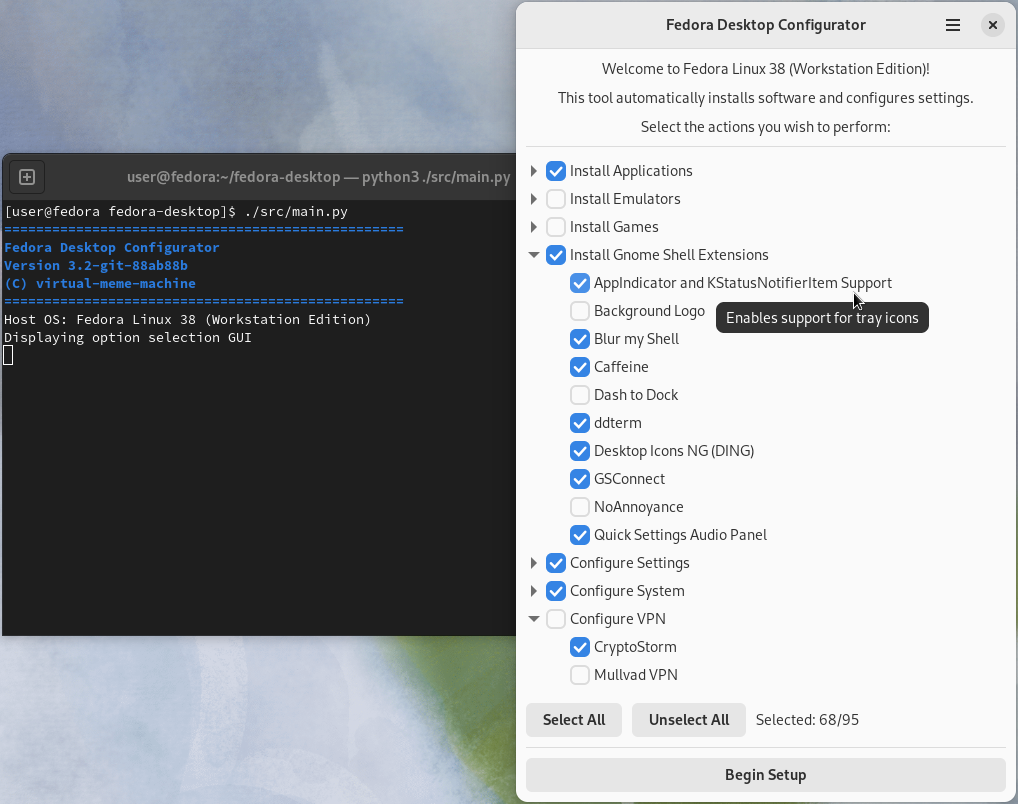Enable the Dash to Dock checkbox
This screenshot has width=1018, height=804.
pyautogui.click(x=580, y=394)
